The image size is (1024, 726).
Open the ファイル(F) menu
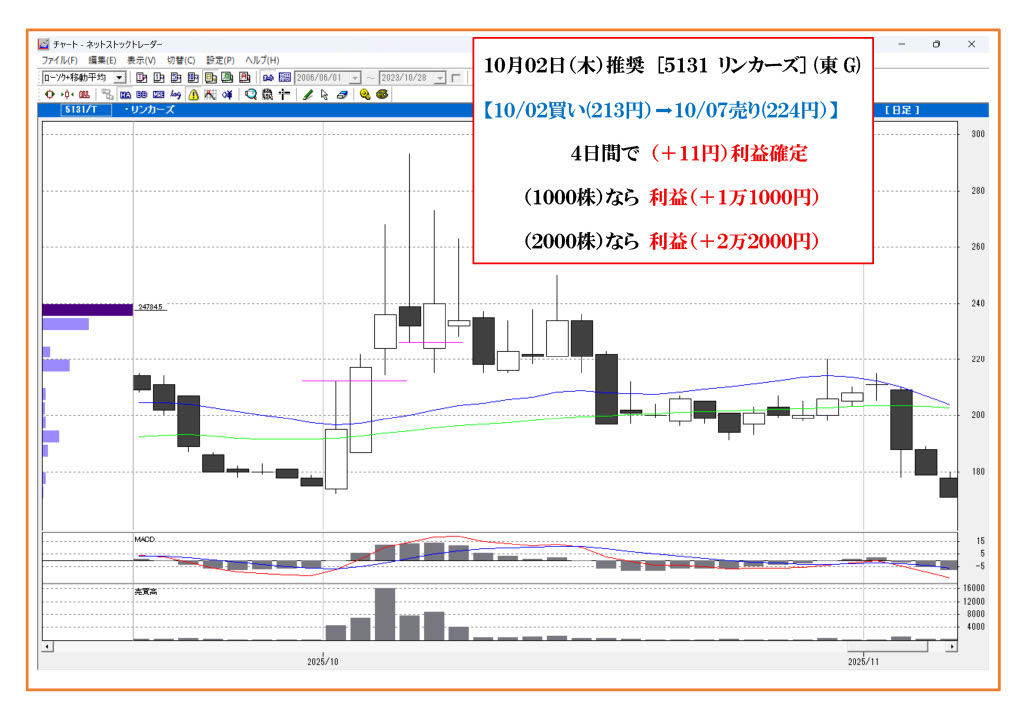(x=60, y=60)
